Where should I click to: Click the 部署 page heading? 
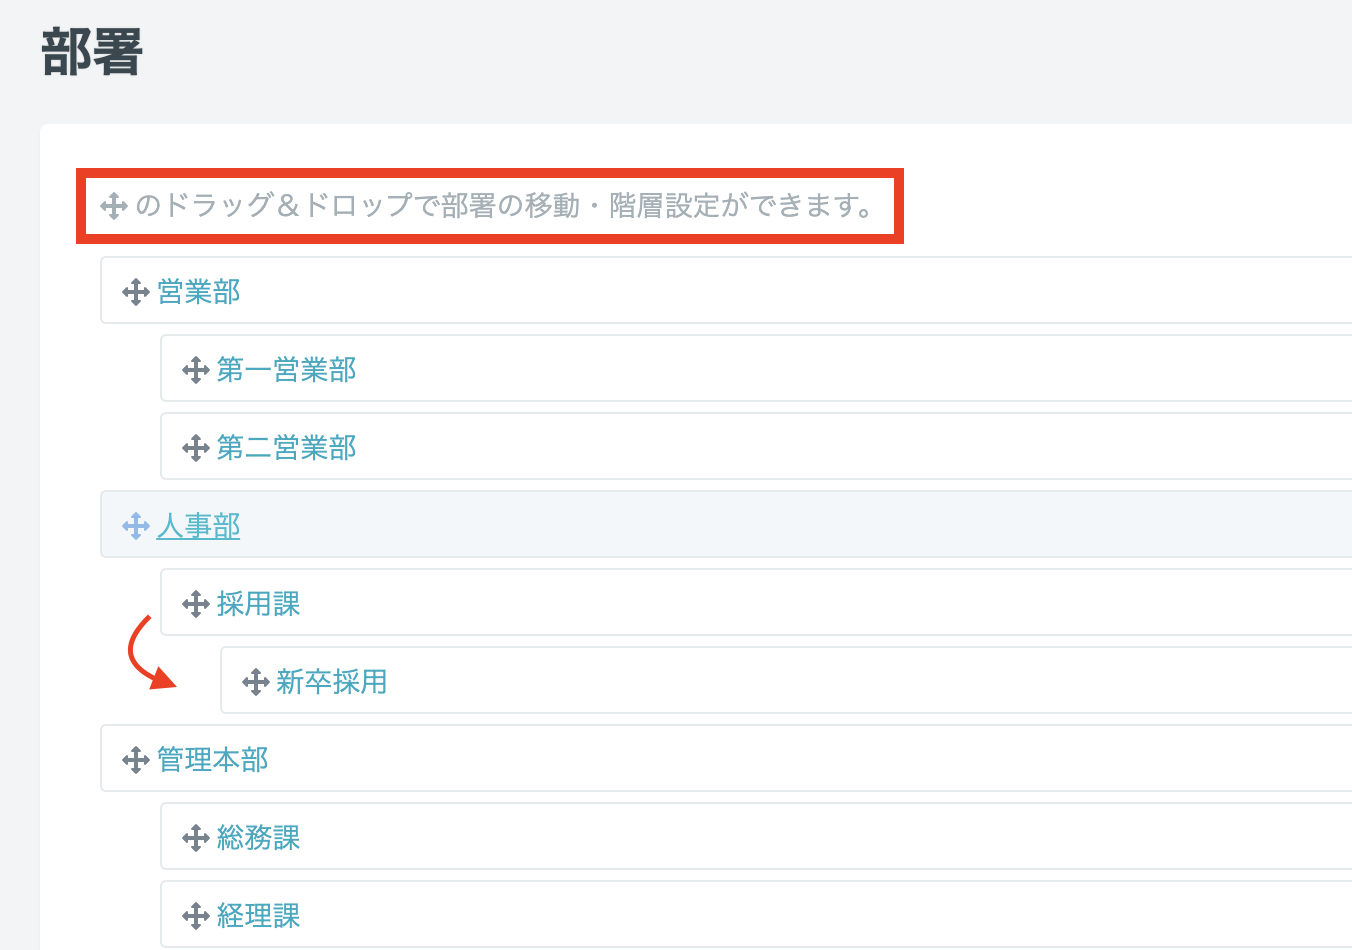(x=92, y=52)
